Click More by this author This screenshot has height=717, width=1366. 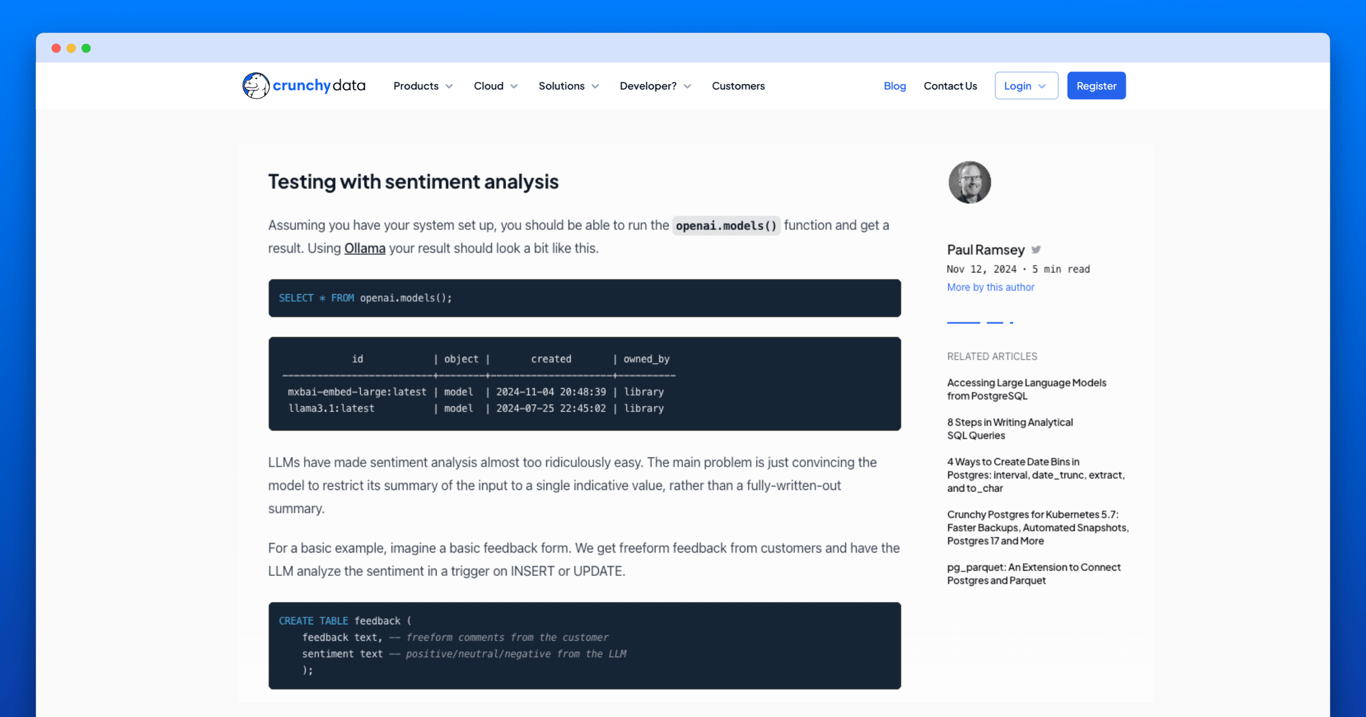(x=990, y=287)
